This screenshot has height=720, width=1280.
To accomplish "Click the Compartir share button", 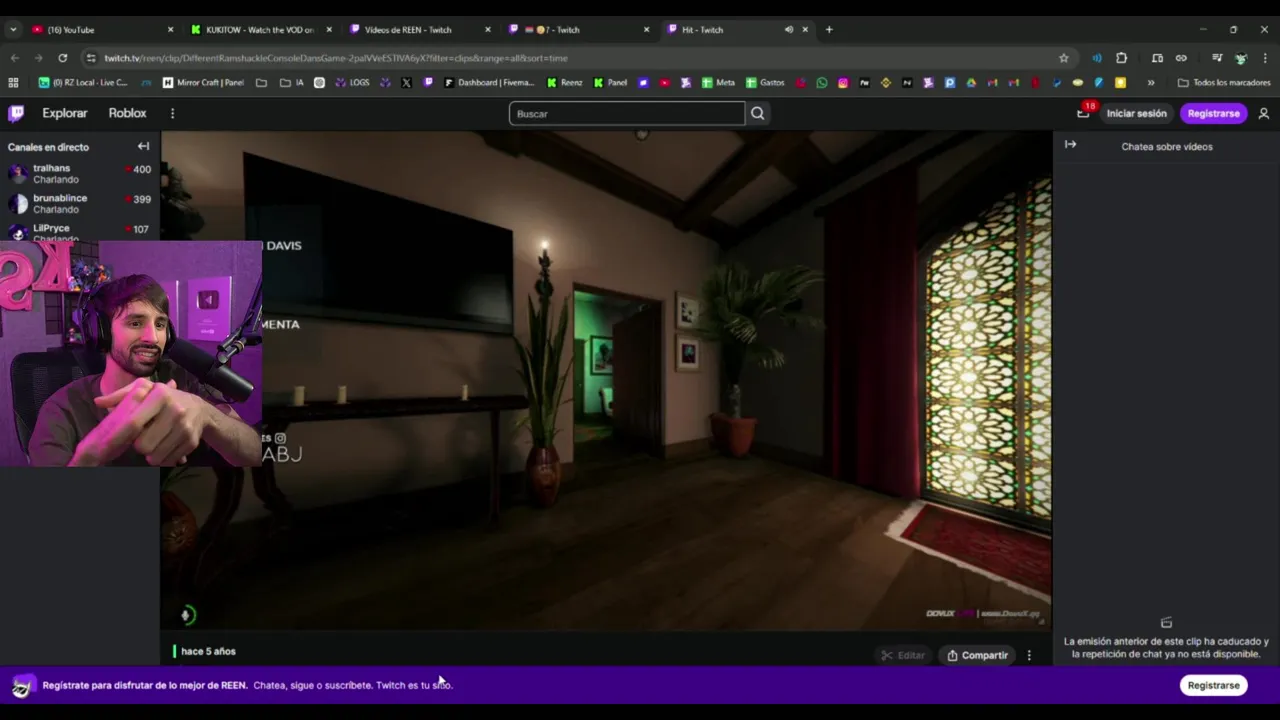I will tap(978, 655).
